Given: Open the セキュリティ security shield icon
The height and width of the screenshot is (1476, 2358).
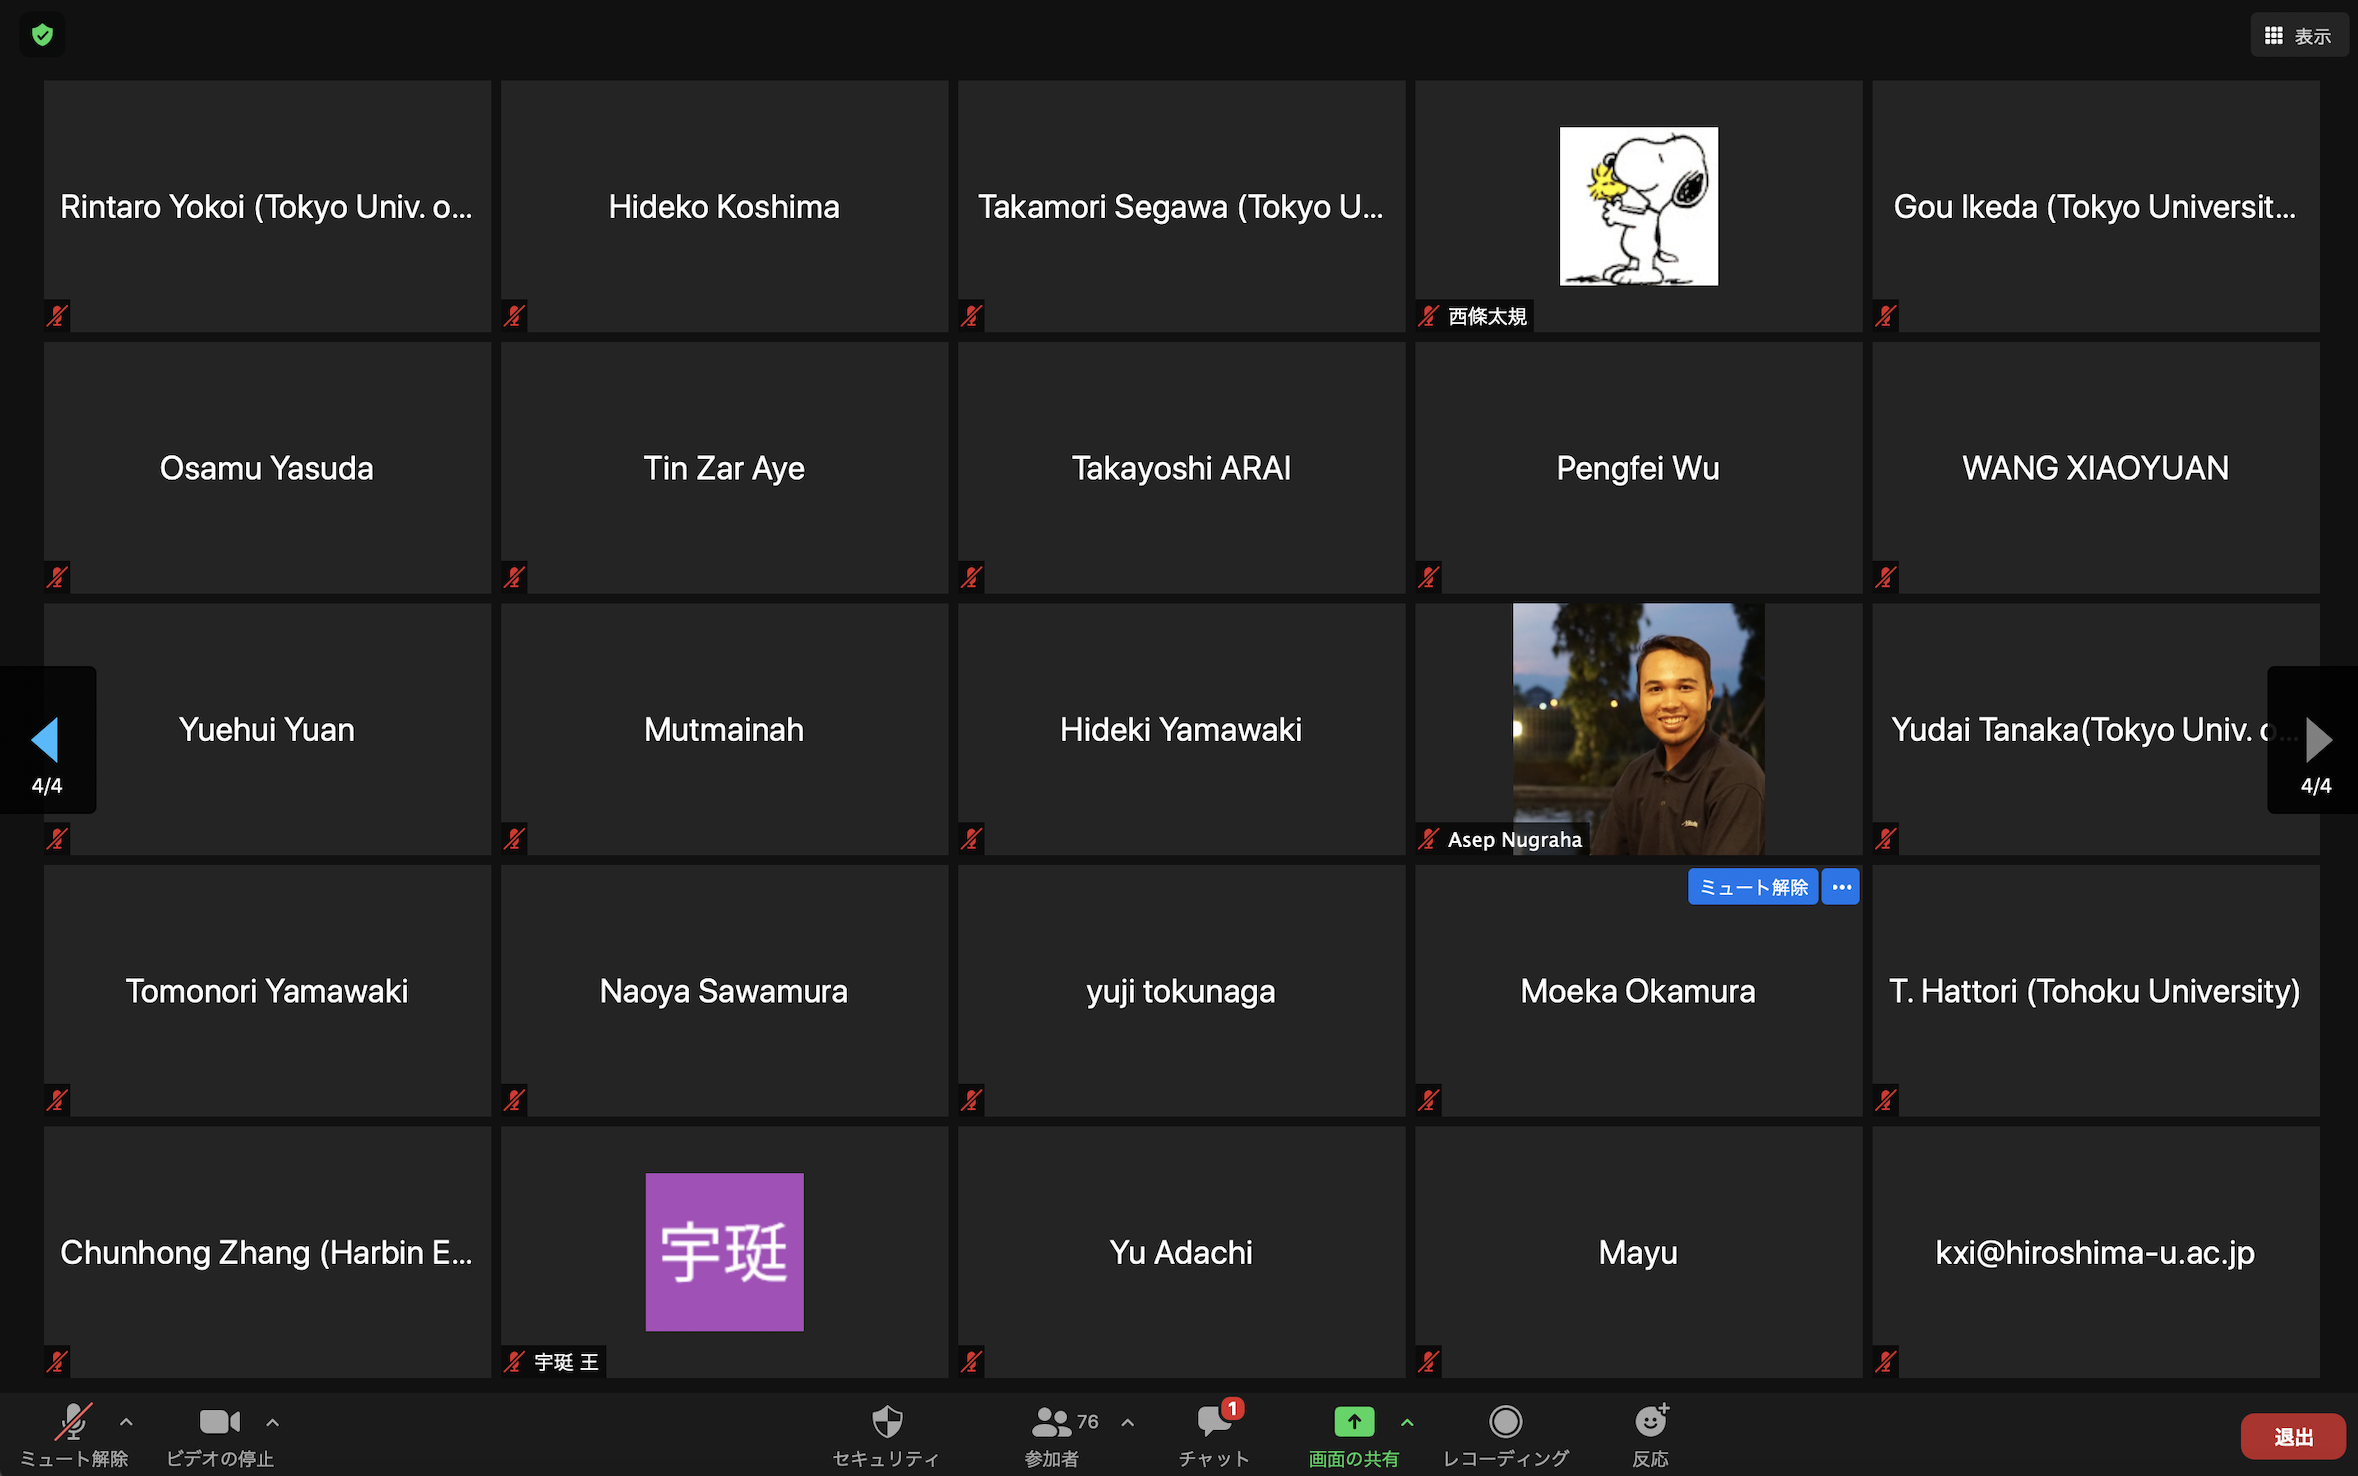Looking at the screenshot, I should tap(887, 1421).
